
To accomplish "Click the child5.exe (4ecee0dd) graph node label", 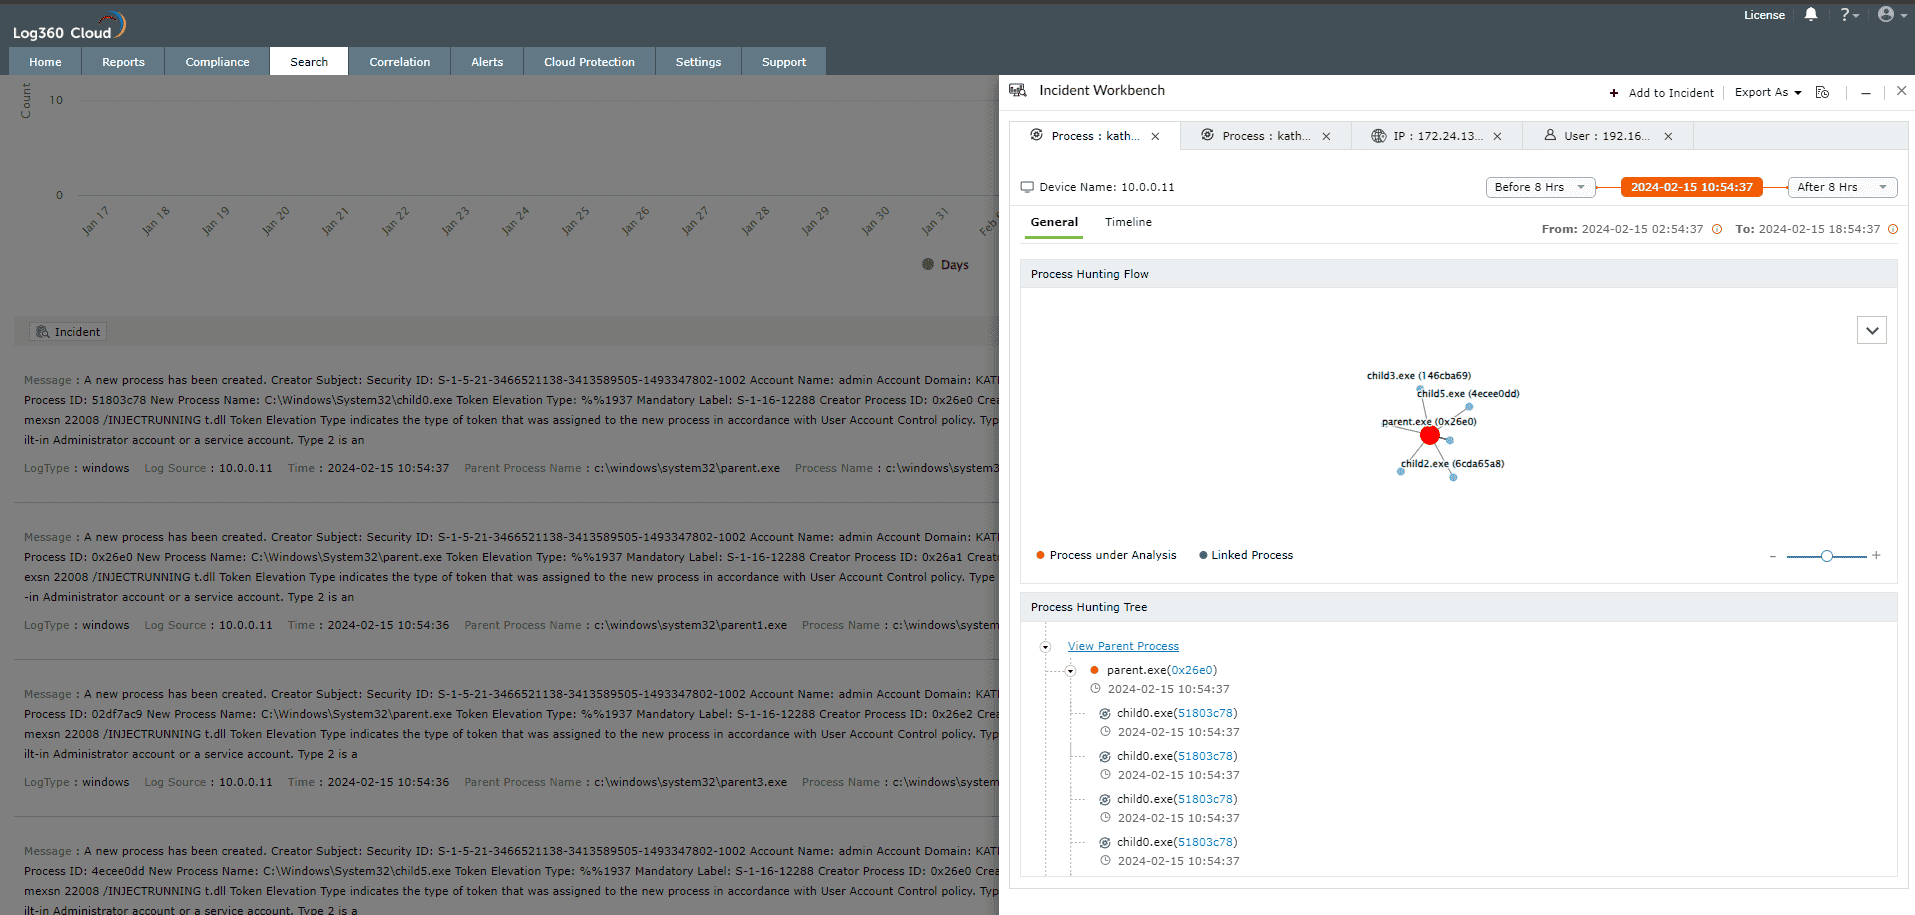I will [x=1468, y=394].
